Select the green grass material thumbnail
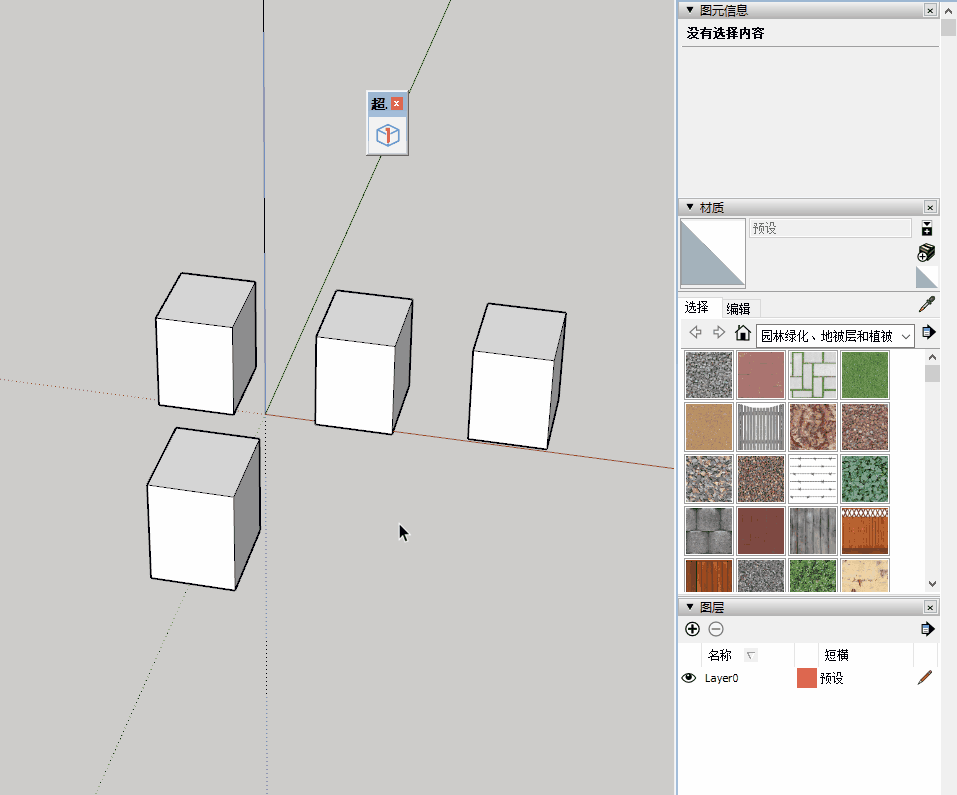The width and height of the screenshot is (957, 795). pos(865,375)
